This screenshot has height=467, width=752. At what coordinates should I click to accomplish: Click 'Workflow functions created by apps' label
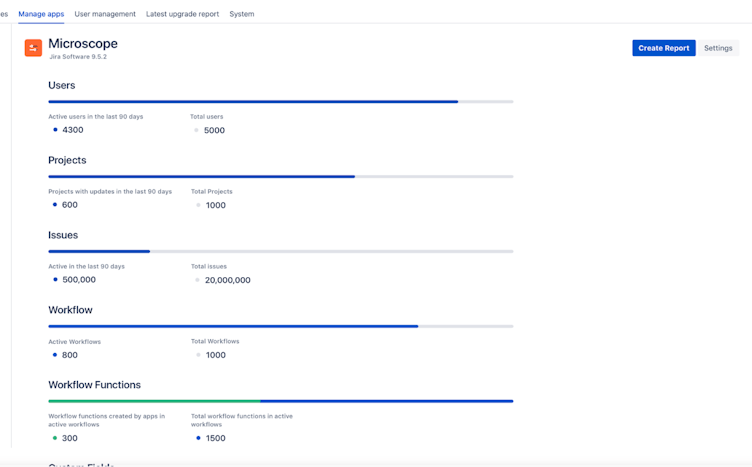[106, 420]
